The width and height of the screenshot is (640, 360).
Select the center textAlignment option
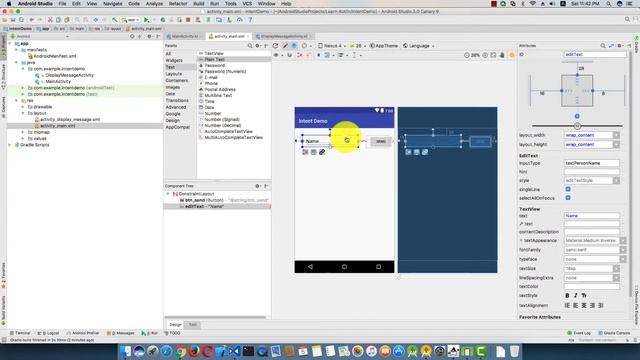pyautogui.click(x=584, y=305)
